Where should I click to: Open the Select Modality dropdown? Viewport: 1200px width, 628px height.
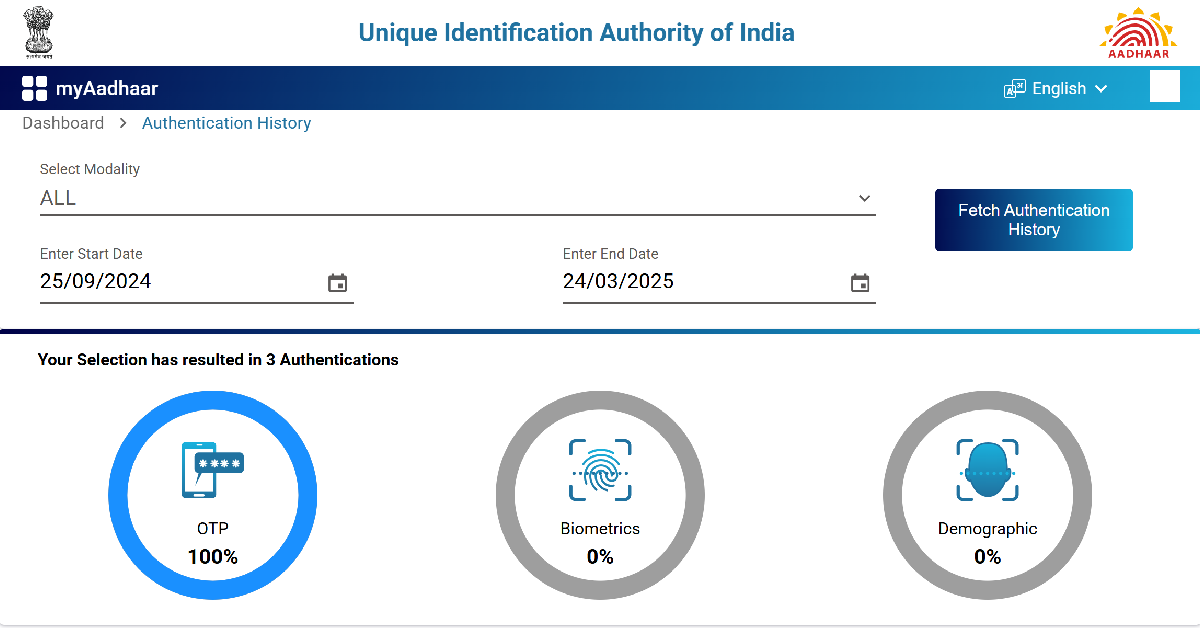(457, 198)
